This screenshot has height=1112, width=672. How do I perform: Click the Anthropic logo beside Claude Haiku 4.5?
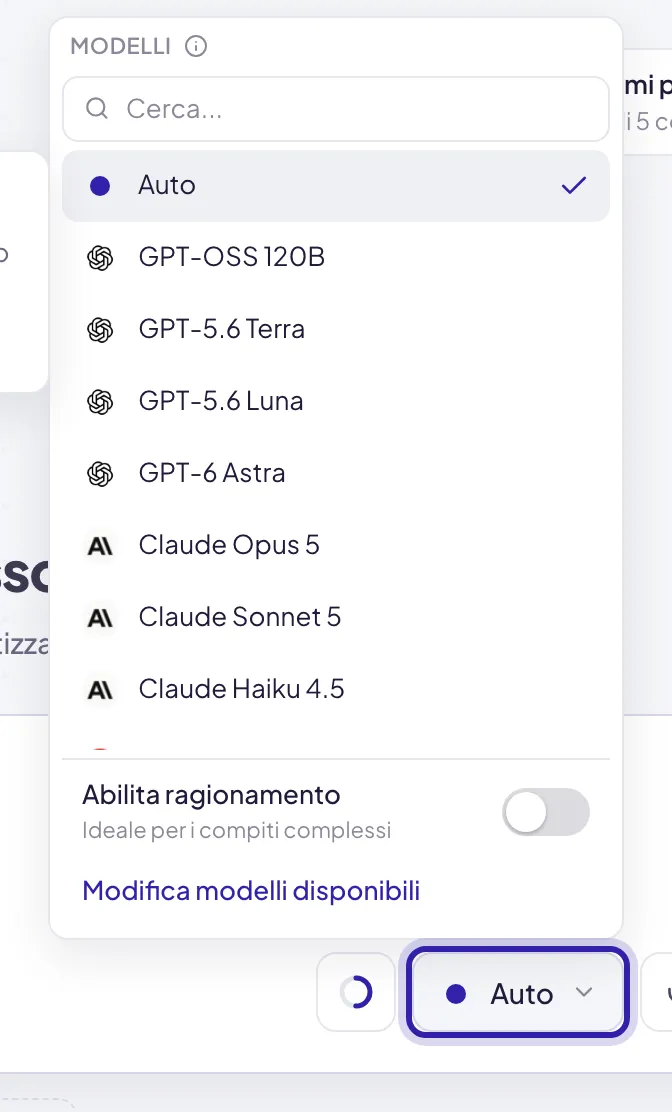click(x=100, y=689)
